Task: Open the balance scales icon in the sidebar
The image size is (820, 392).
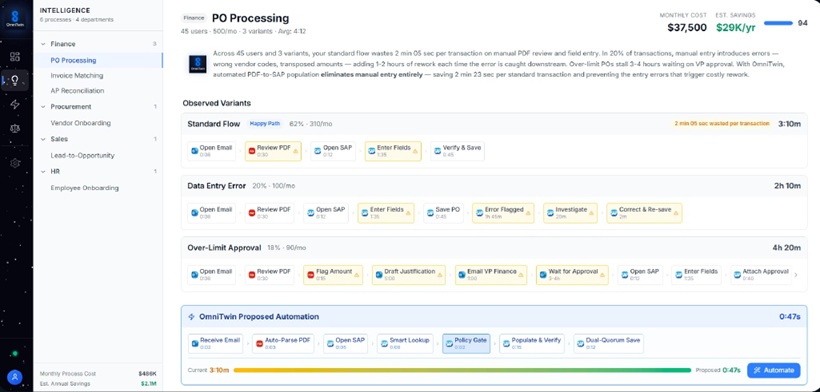Action: click(x=15, y=129)
